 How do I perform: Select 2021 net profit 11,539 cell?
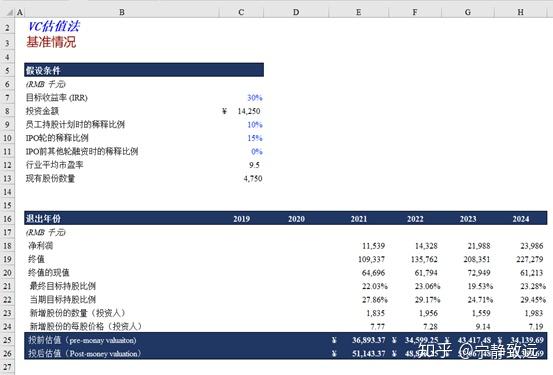[x=358, y=246]
